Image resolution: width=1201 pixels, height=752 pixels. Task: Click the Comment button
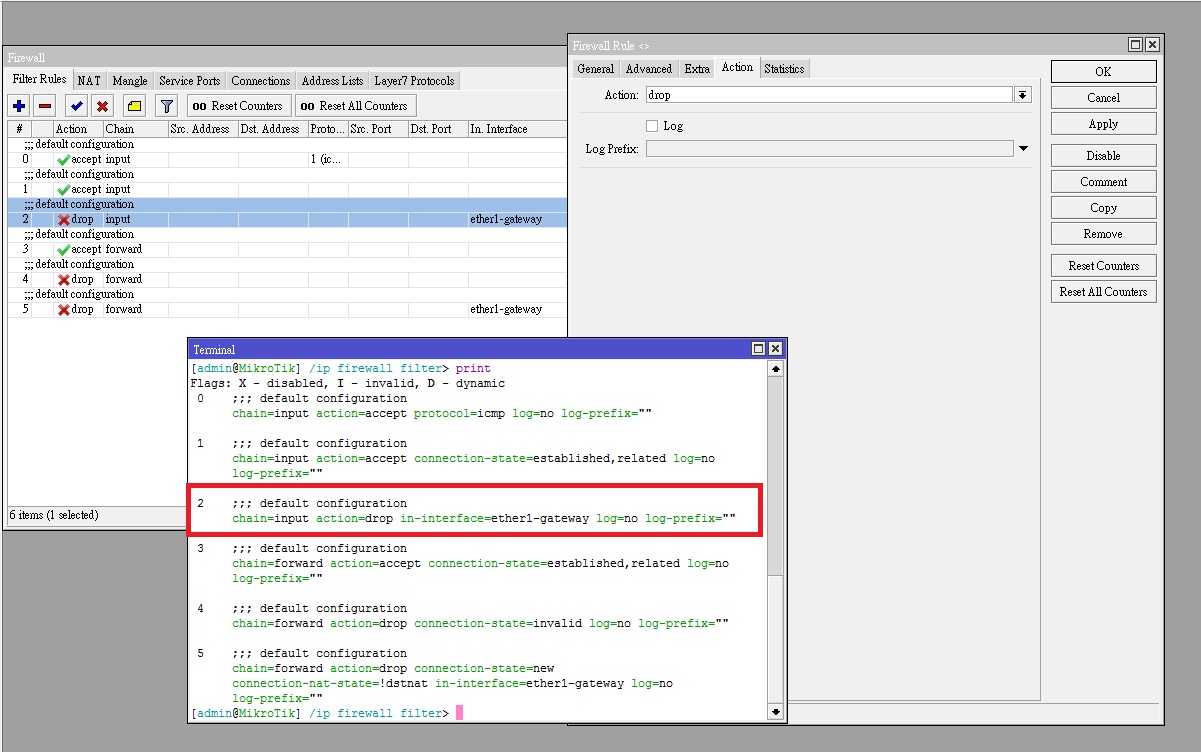pos(1103,182)
